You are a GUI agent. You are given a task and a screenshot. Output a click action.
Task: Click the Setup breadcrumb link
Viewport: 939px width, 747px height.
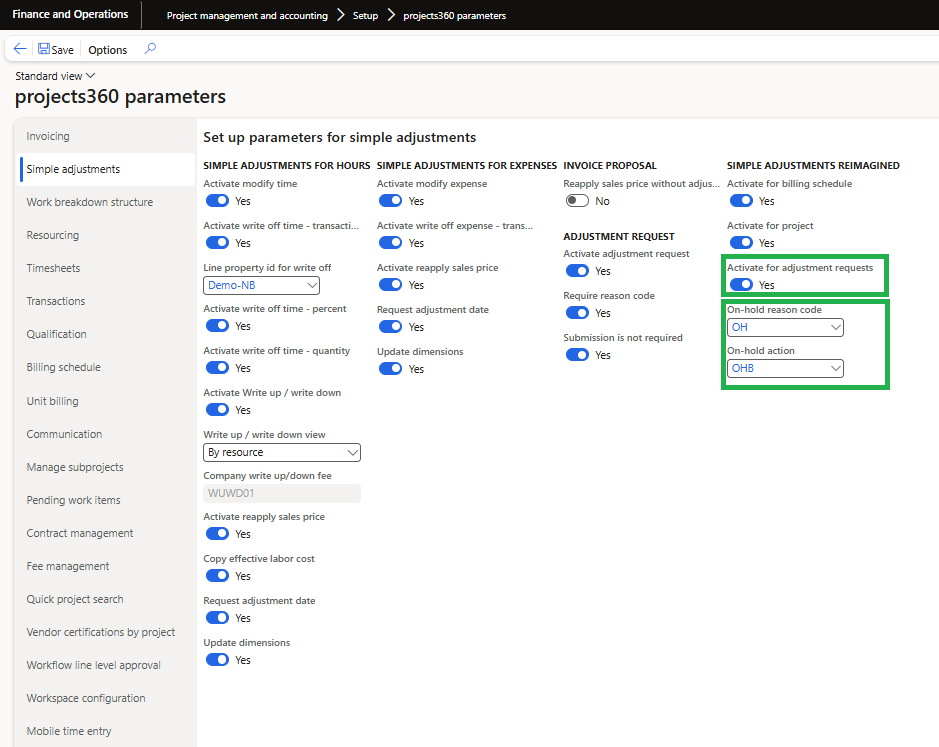coord(365,16)
